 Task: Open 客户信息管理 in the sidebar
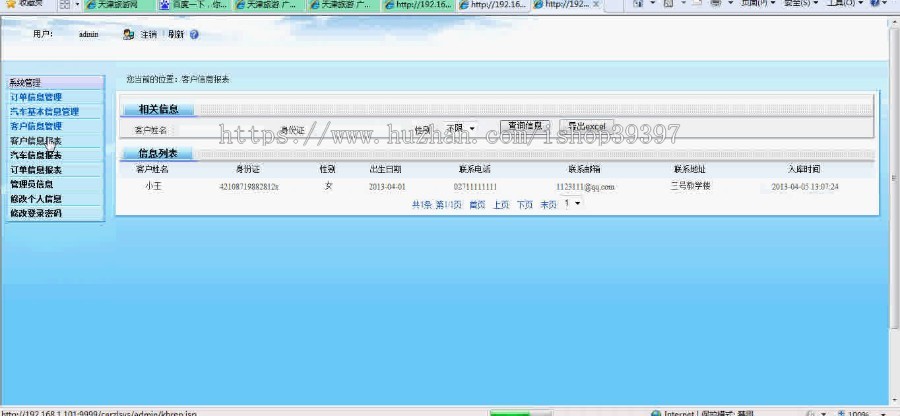point(36,126)
